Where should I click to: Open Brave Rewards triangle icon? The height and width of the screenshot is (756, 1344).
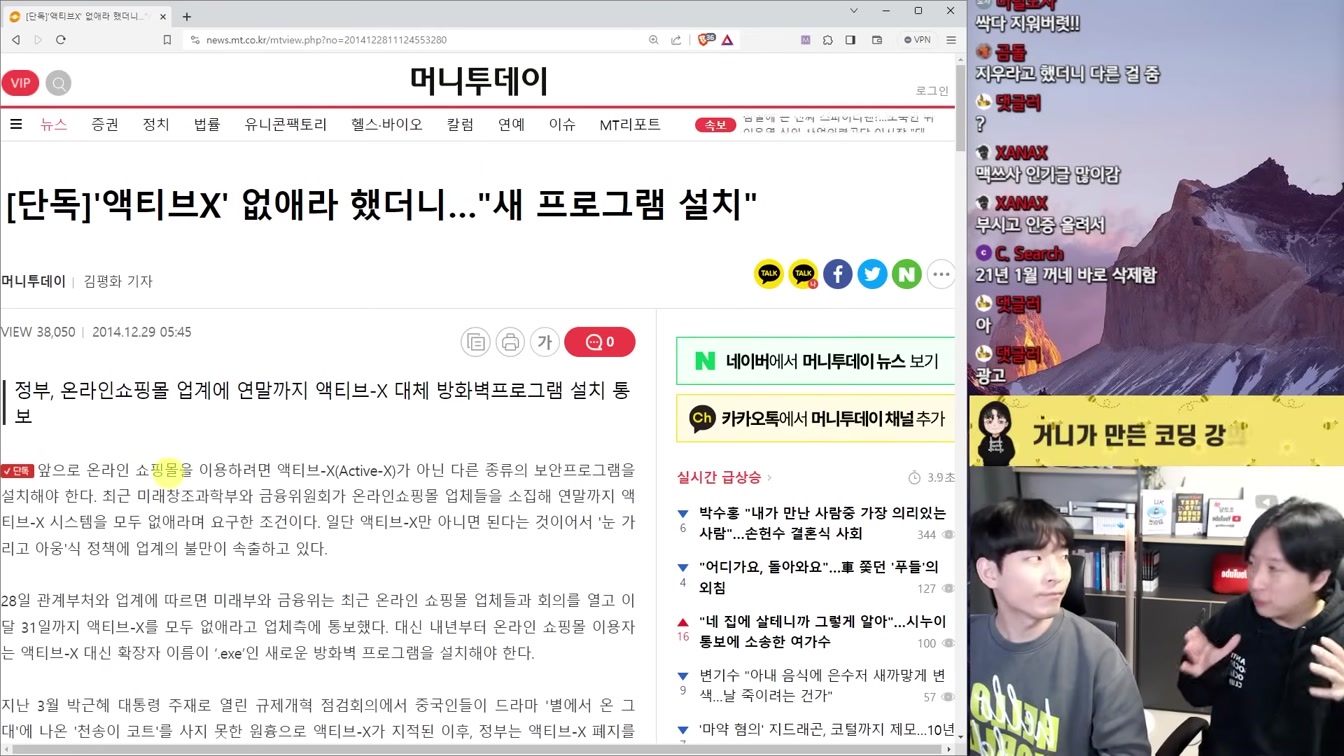727,40
